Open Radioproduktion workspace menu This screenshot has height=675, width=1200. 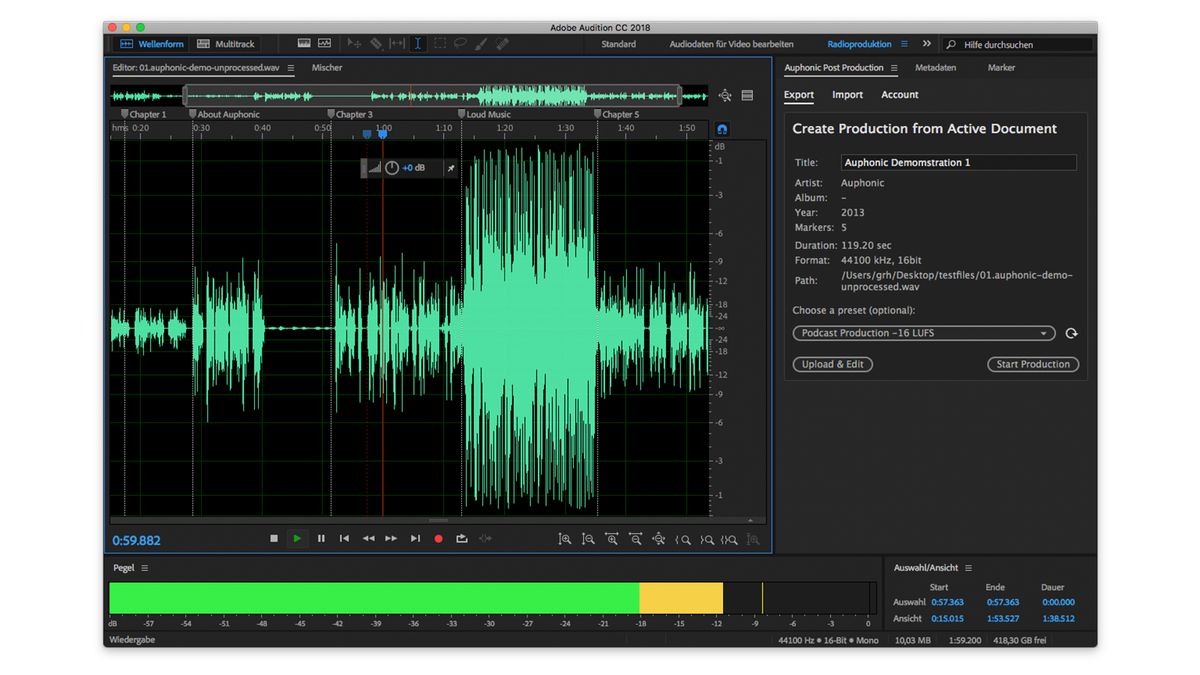tap(904, 44)
